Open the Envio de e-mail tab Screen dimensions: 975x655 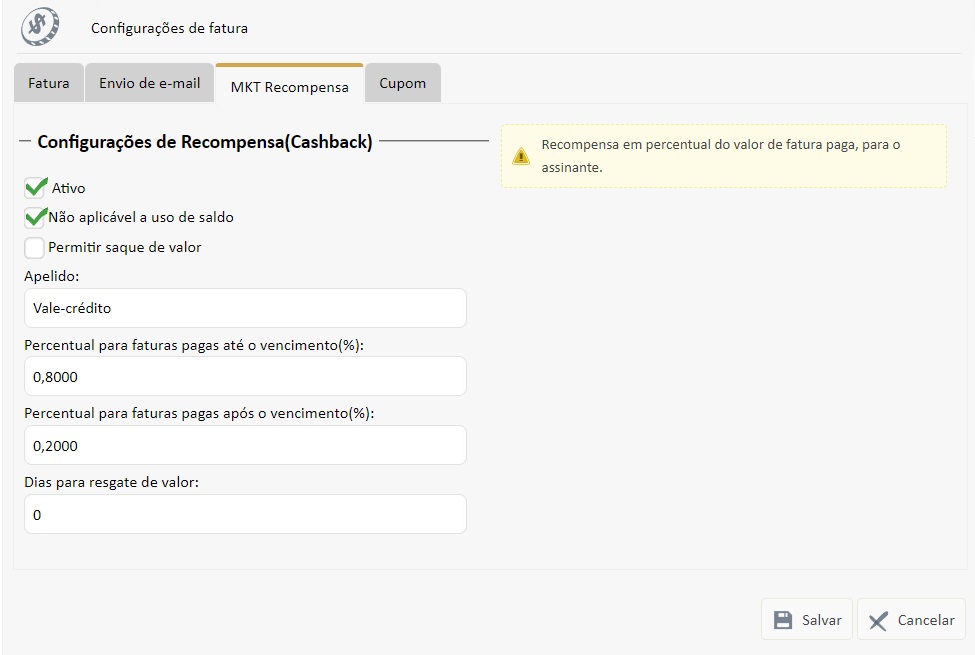tap(149, 83)
